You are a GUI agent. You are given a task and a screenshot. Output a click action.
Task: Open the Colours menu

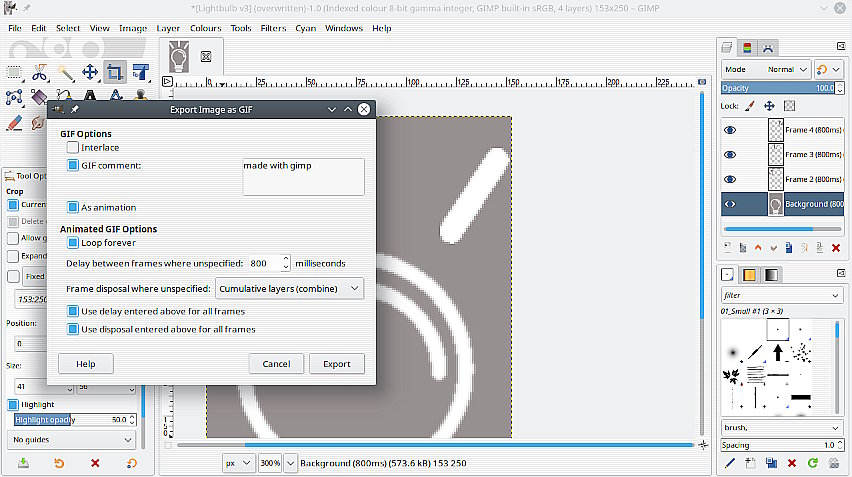tap(205, 28)
